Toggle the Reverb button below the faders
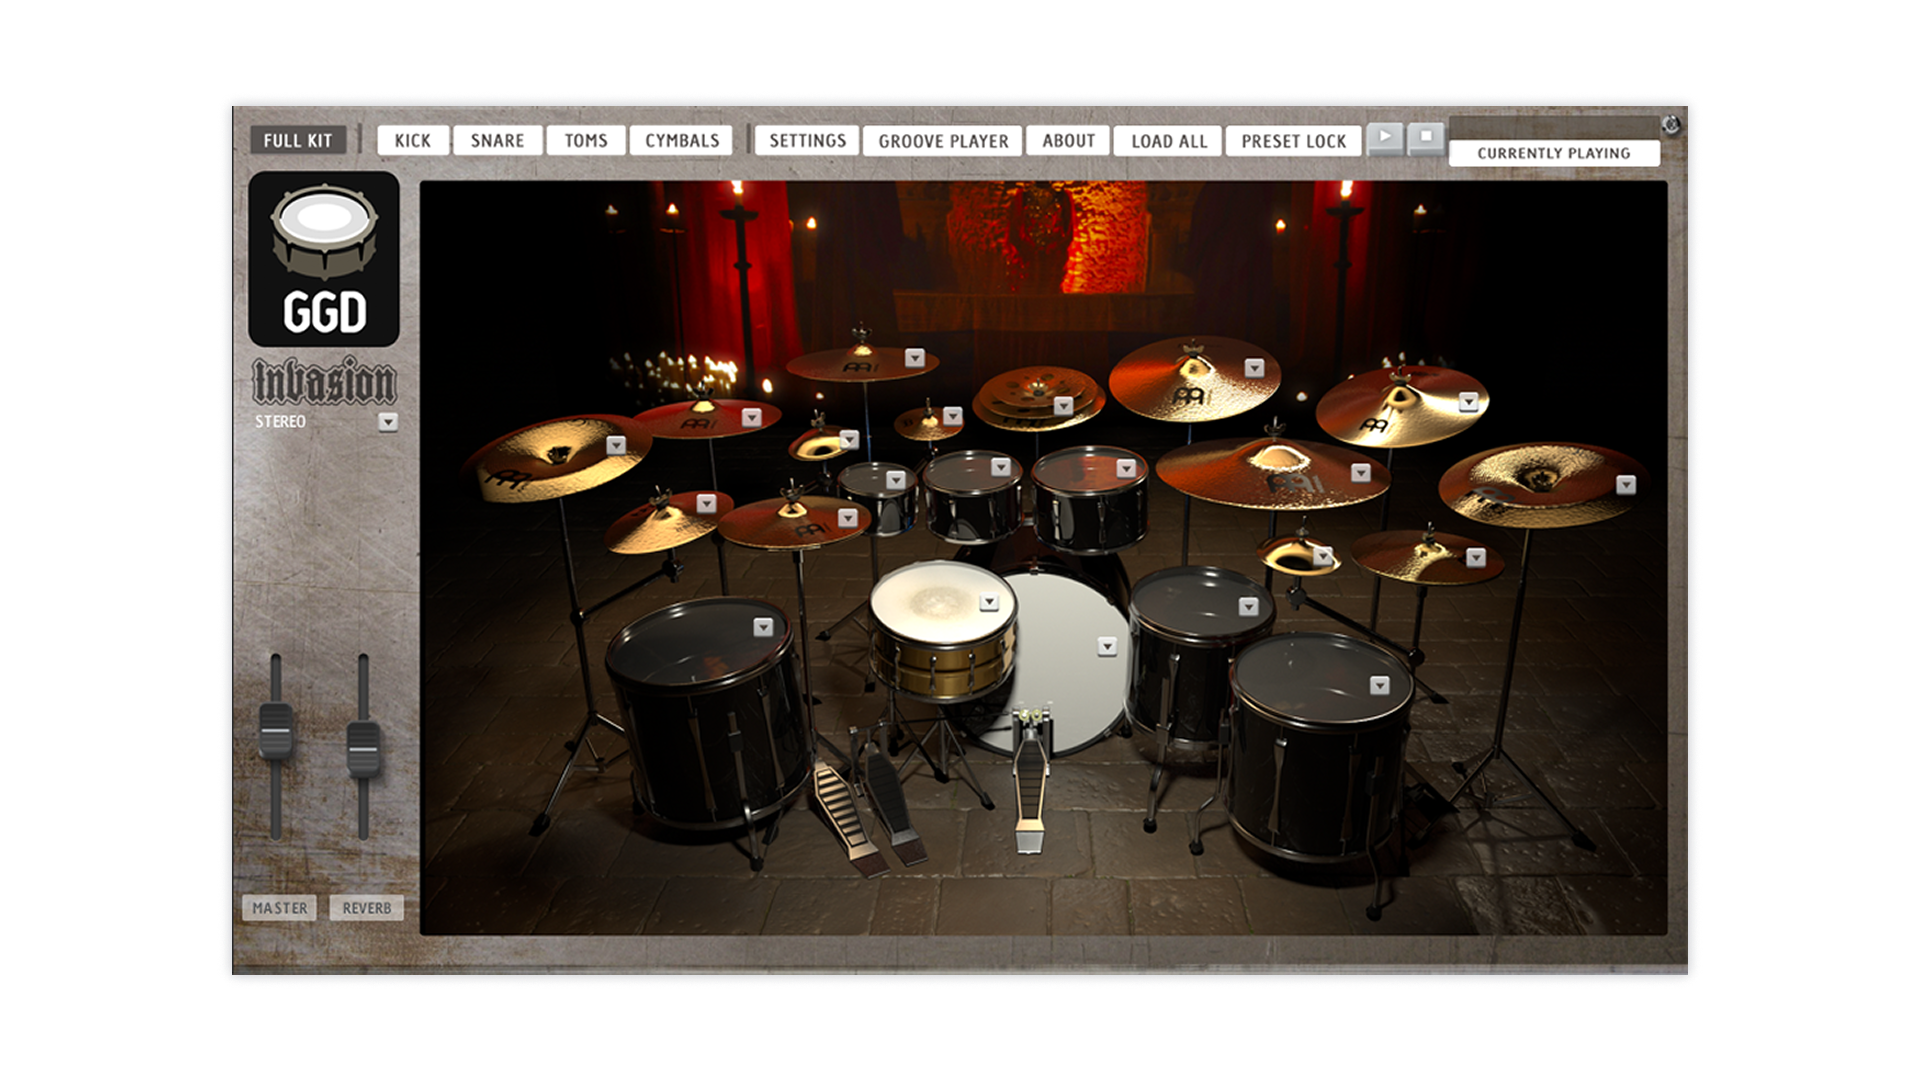Viewport: 1920px width, 1080px height. (366, 908)
